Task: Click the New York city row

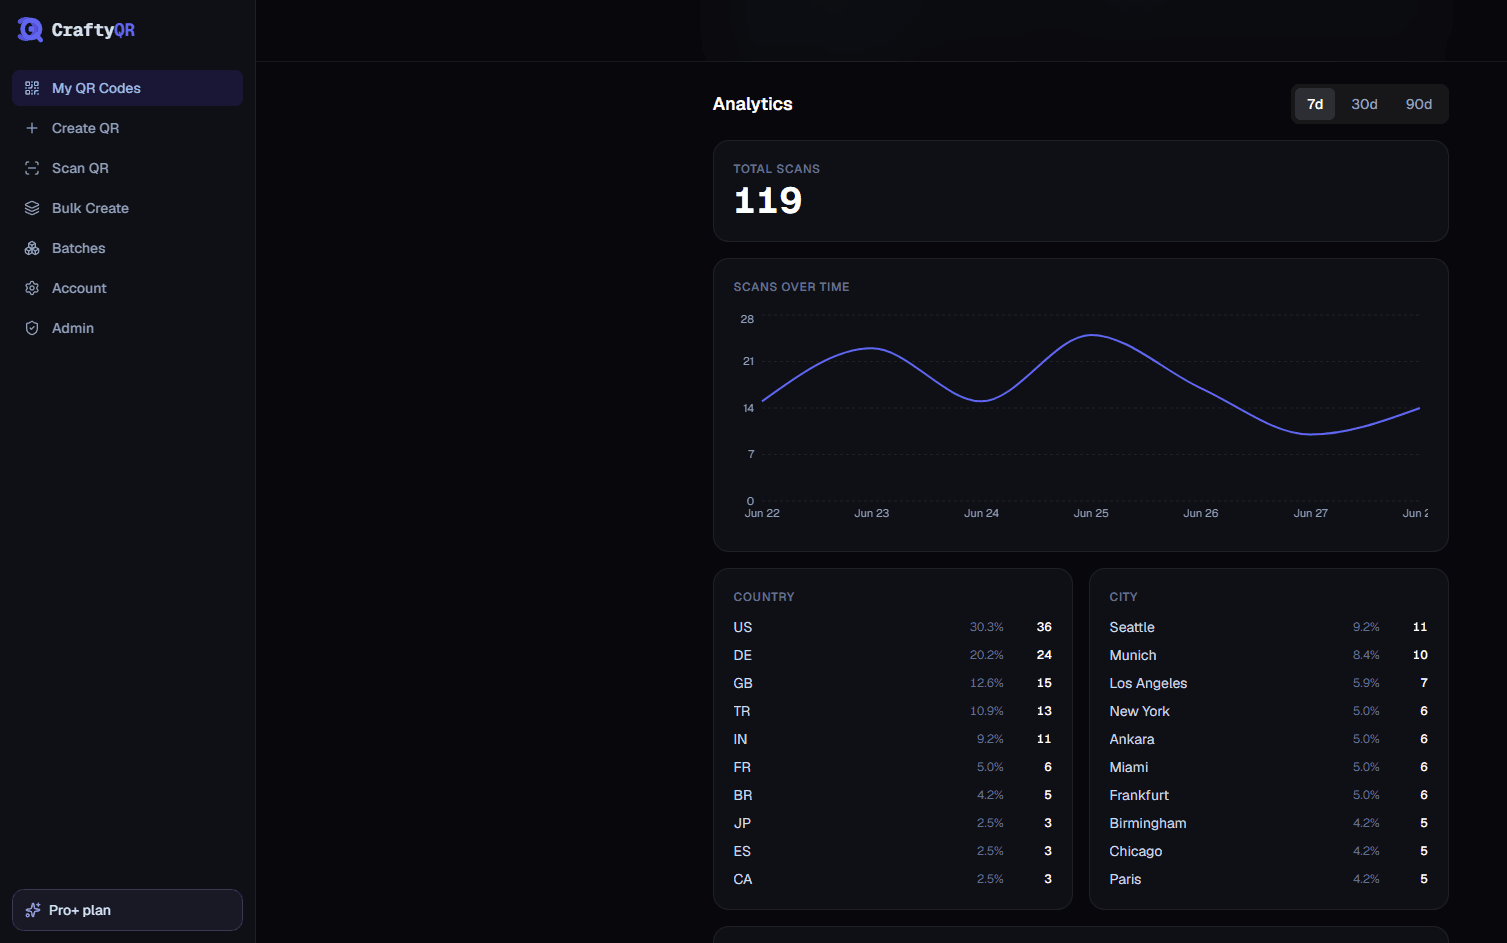Action: [1269, 711]
